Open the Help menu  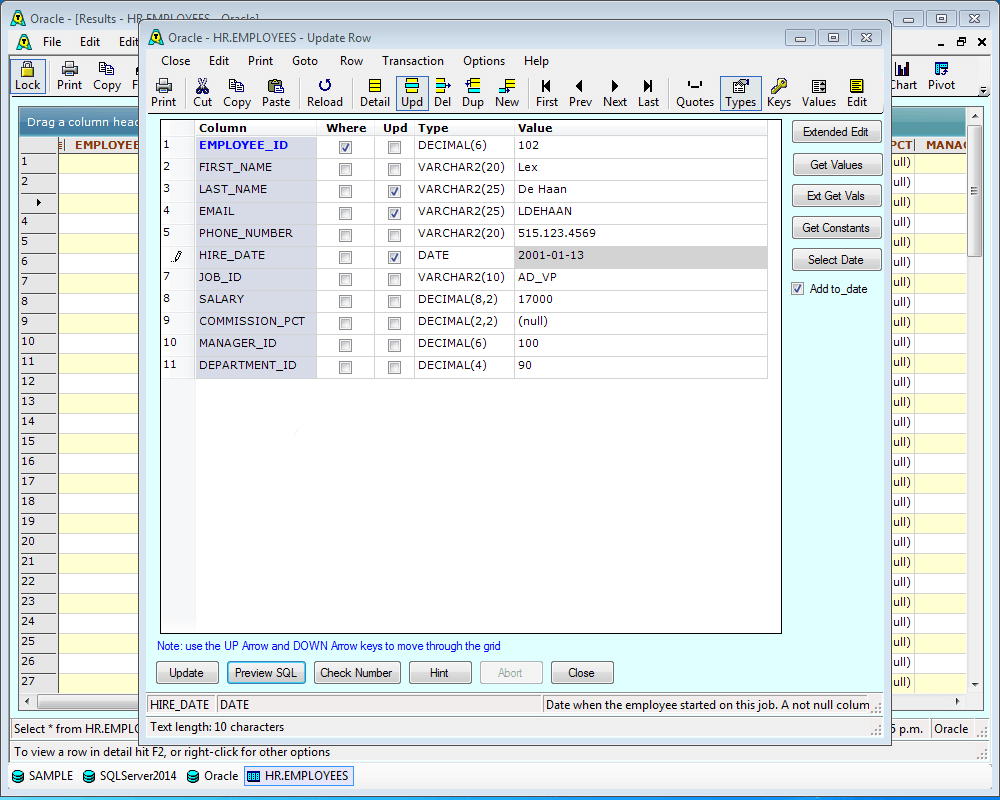[x=536, y=61]
